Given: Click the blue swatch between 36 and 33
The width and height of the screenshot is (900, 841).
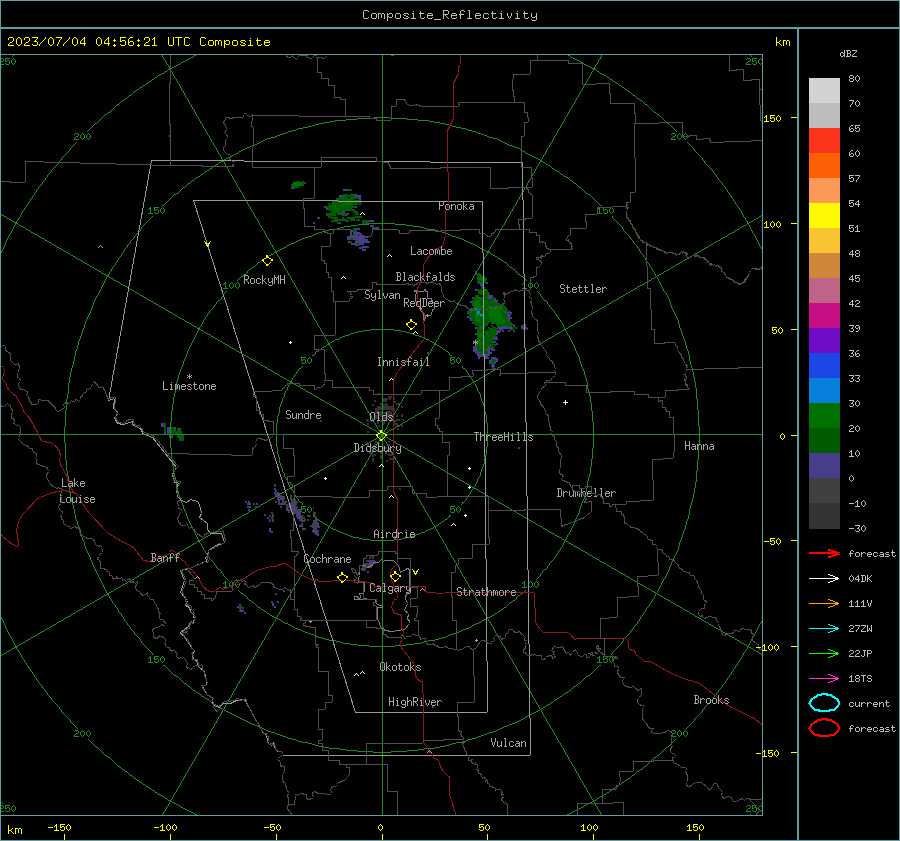Looking at the screenshot, I should pyautogui.click(x=824, y=365).
